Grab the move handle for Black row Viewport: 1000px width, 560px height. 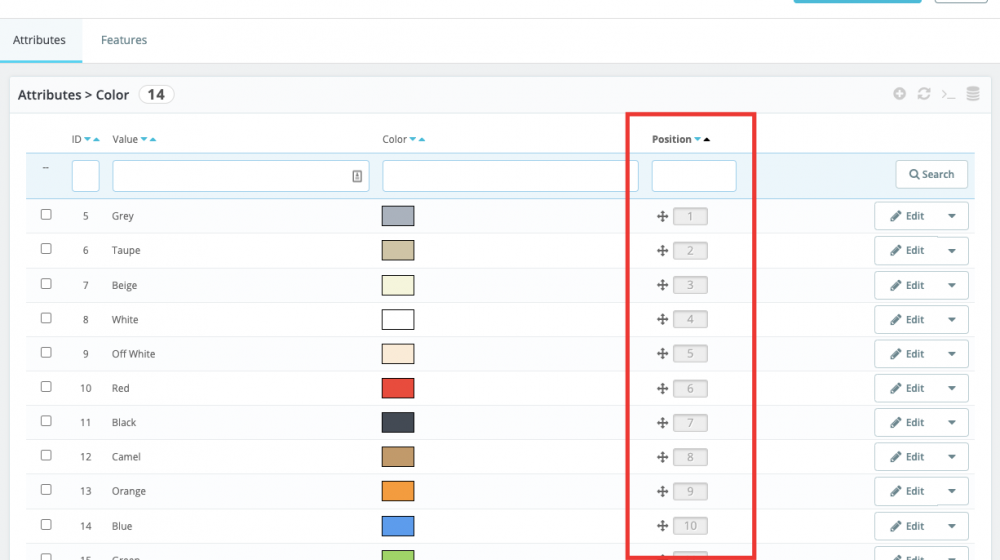[x=662, y=423]
